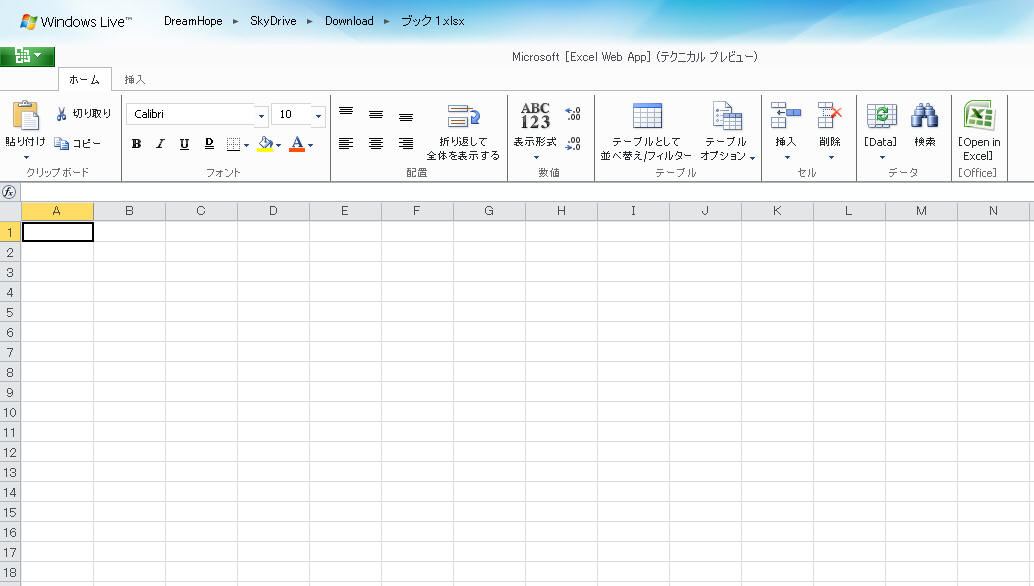The image size is (1034, 586).
Task: Click the Copy (コピー) icon
Action: [x=61, y=144]
